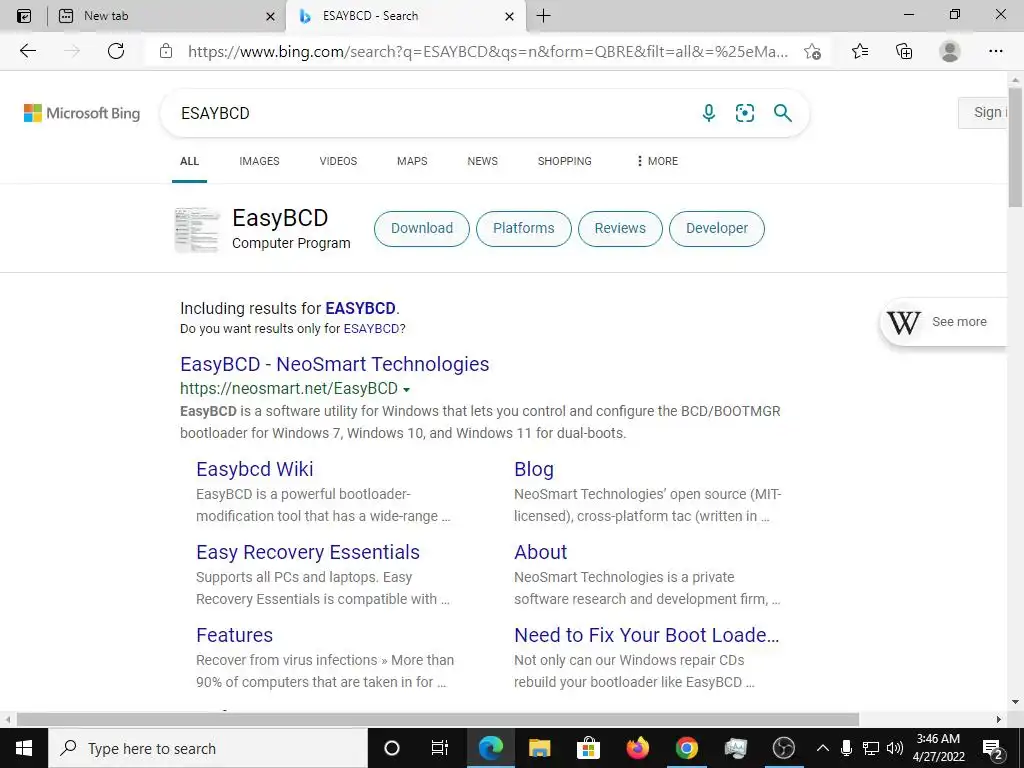
Task: Click the browser address bar URL
Action: click(x=487, y=51)
